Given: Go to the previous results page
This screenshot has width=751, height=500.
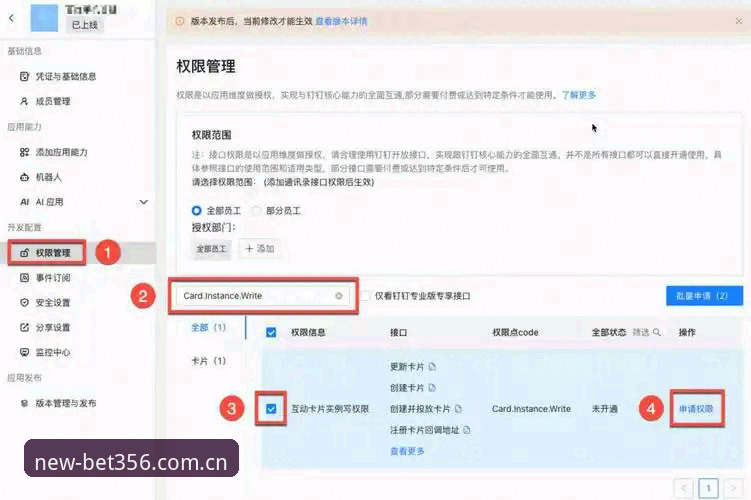Looking at the screenshot, I should pyautogui.click(x=683, y=488).
